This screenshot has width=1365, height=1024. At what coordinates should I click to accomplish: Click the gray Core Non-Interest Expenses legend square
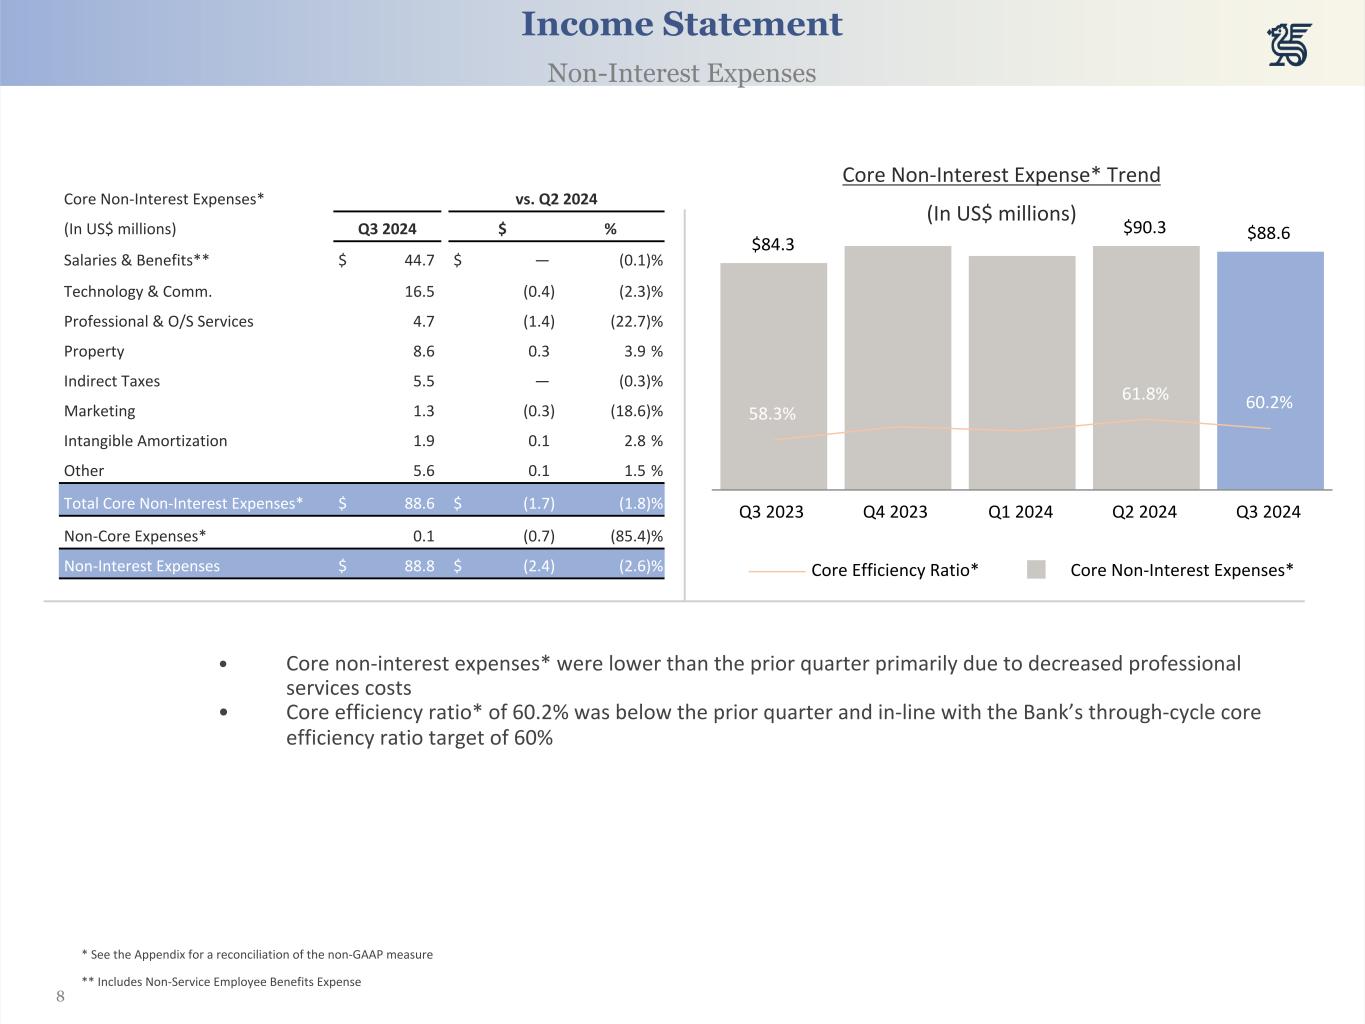click(1036, 570)
